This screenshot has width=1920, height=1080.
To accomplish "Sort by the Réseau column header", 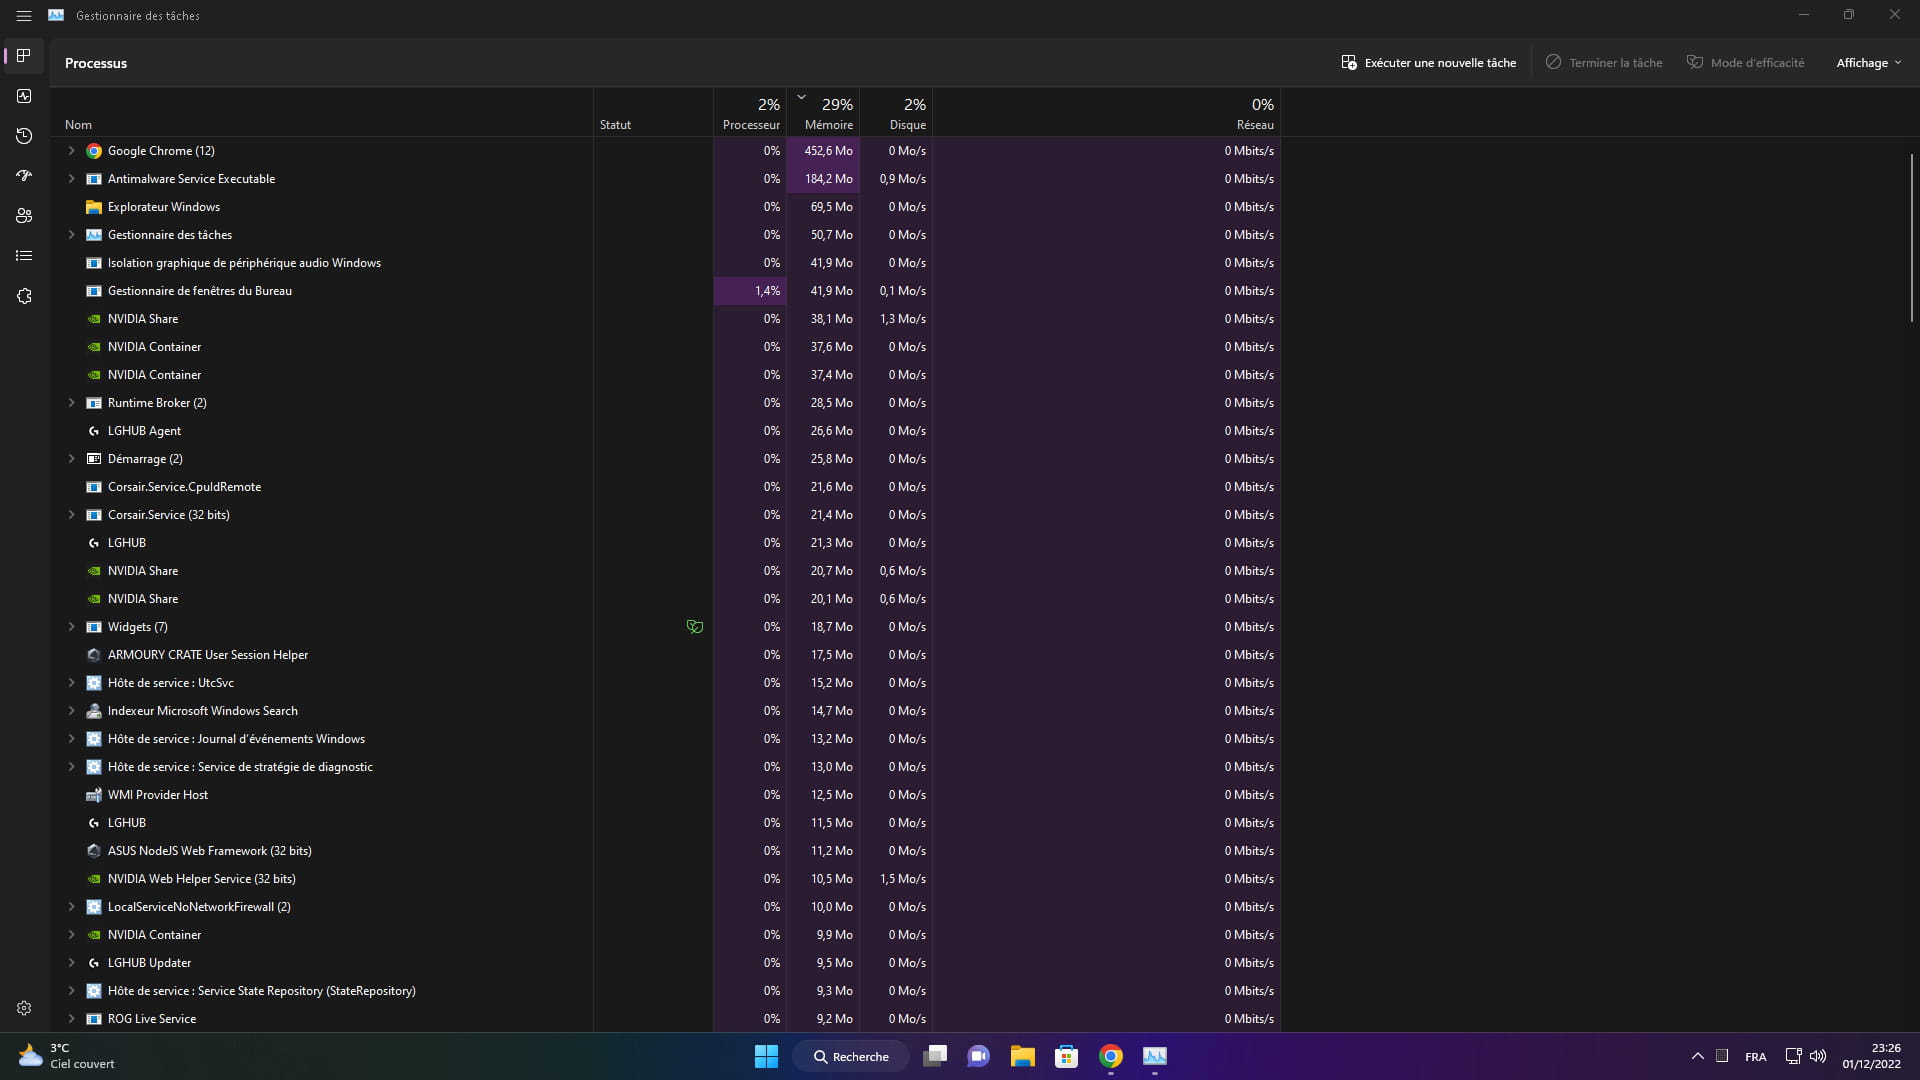I will point(1106,113).
